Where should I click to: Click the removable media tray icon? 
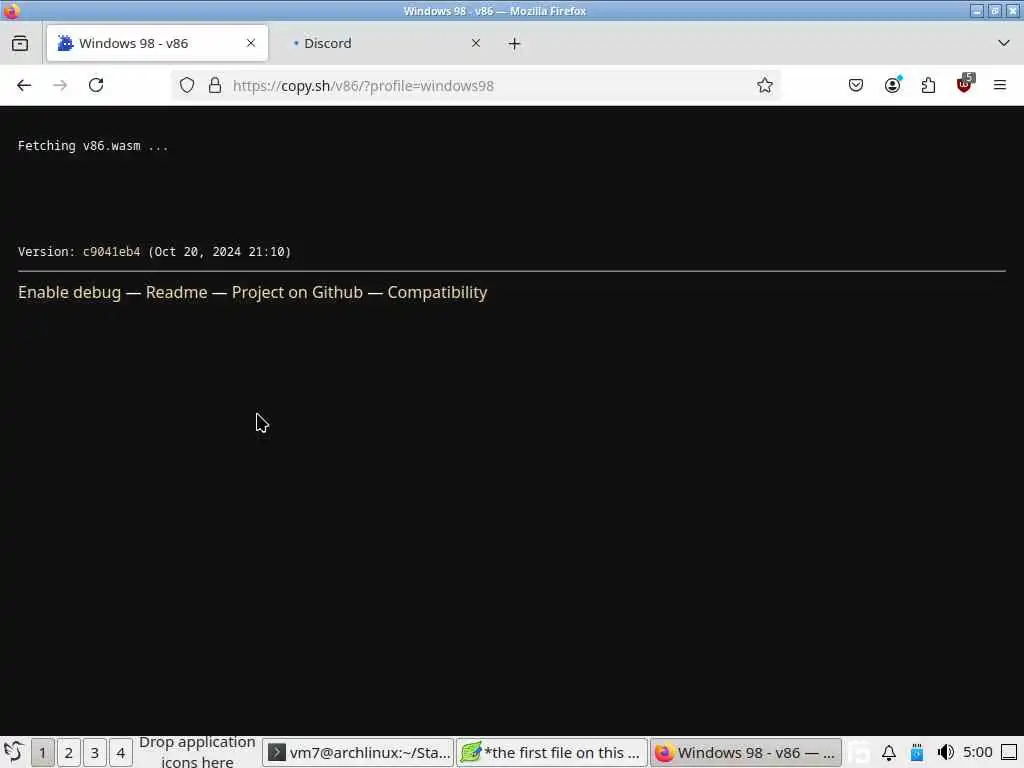tap(917, 753)
